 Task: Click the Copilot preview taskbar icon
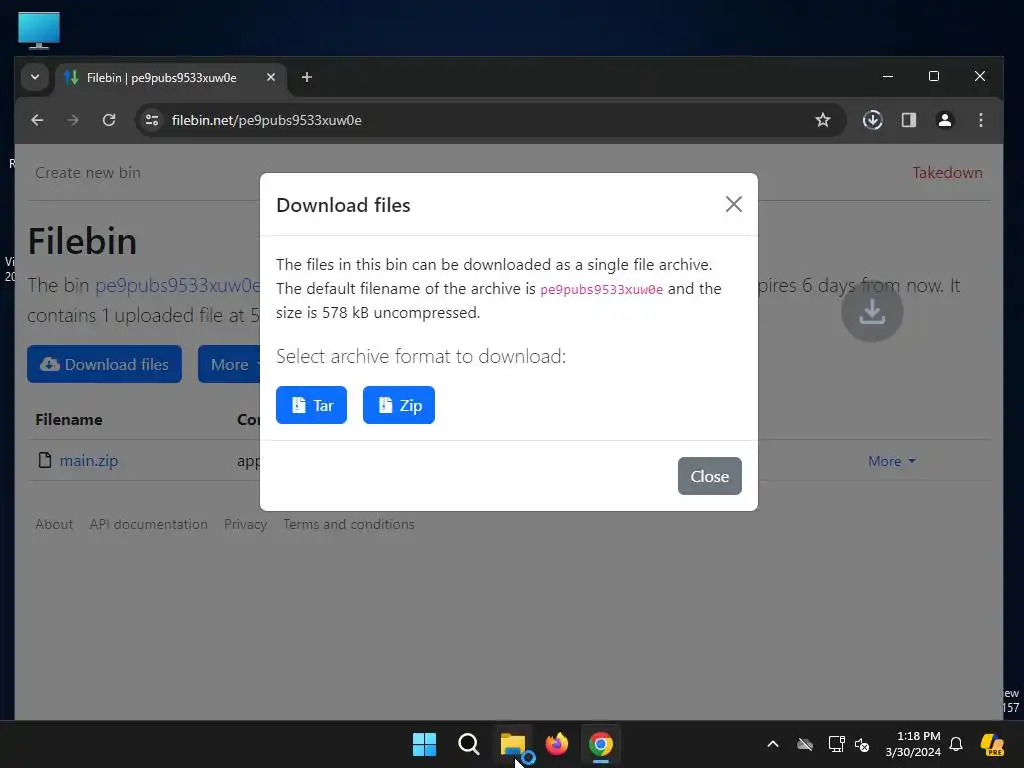tap(992, 744)
